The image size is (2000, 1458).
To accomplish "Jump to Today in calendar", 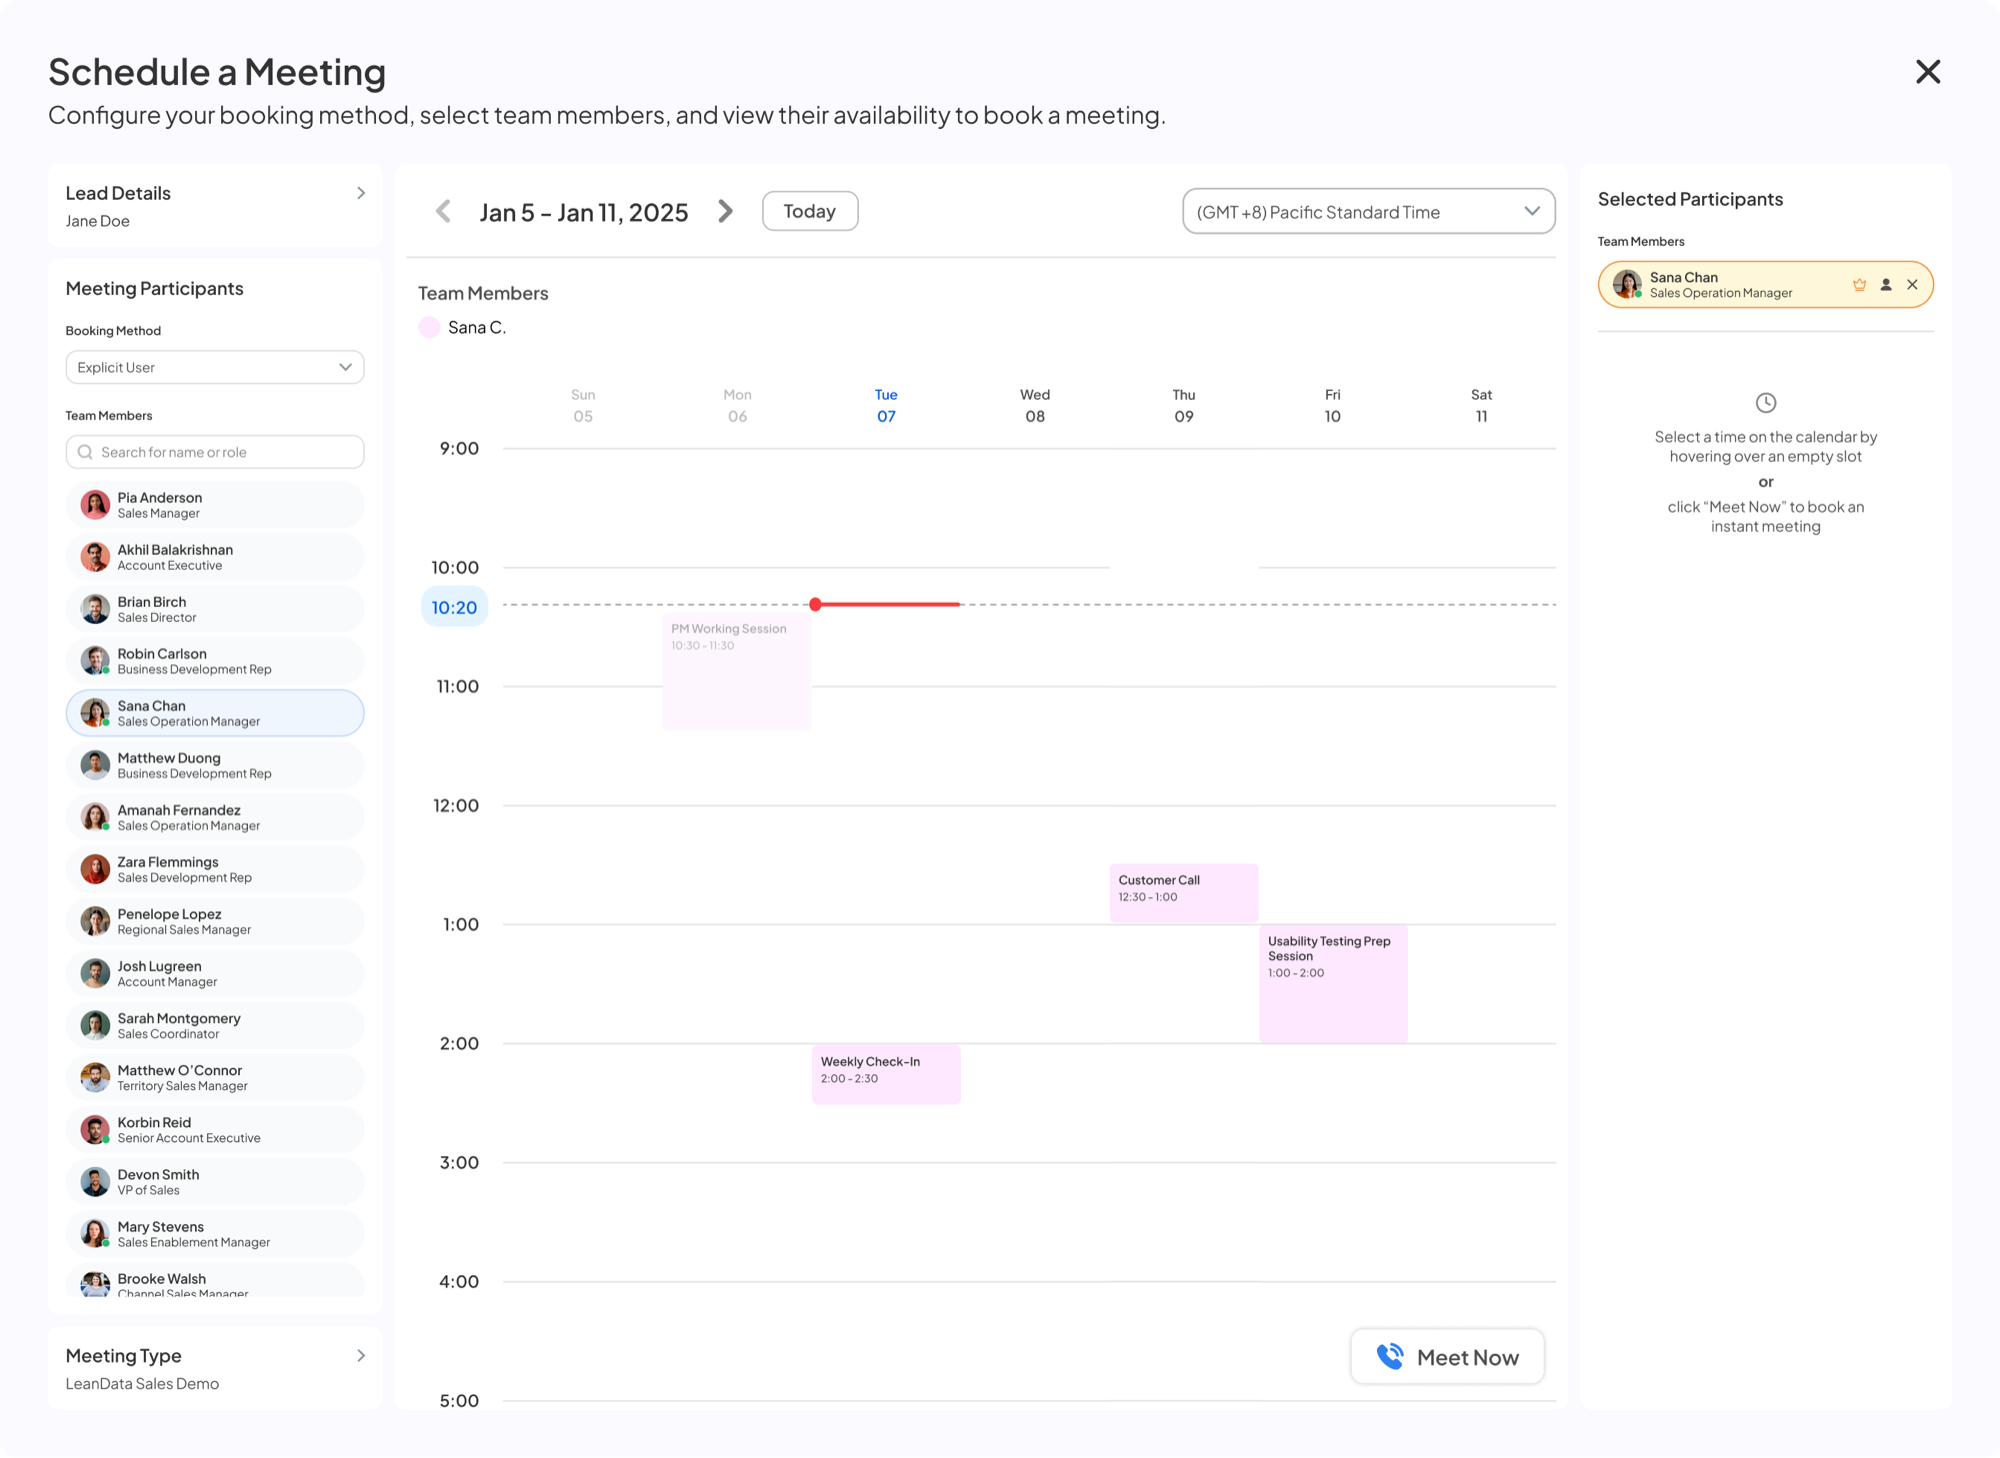I will click(810, 211).
